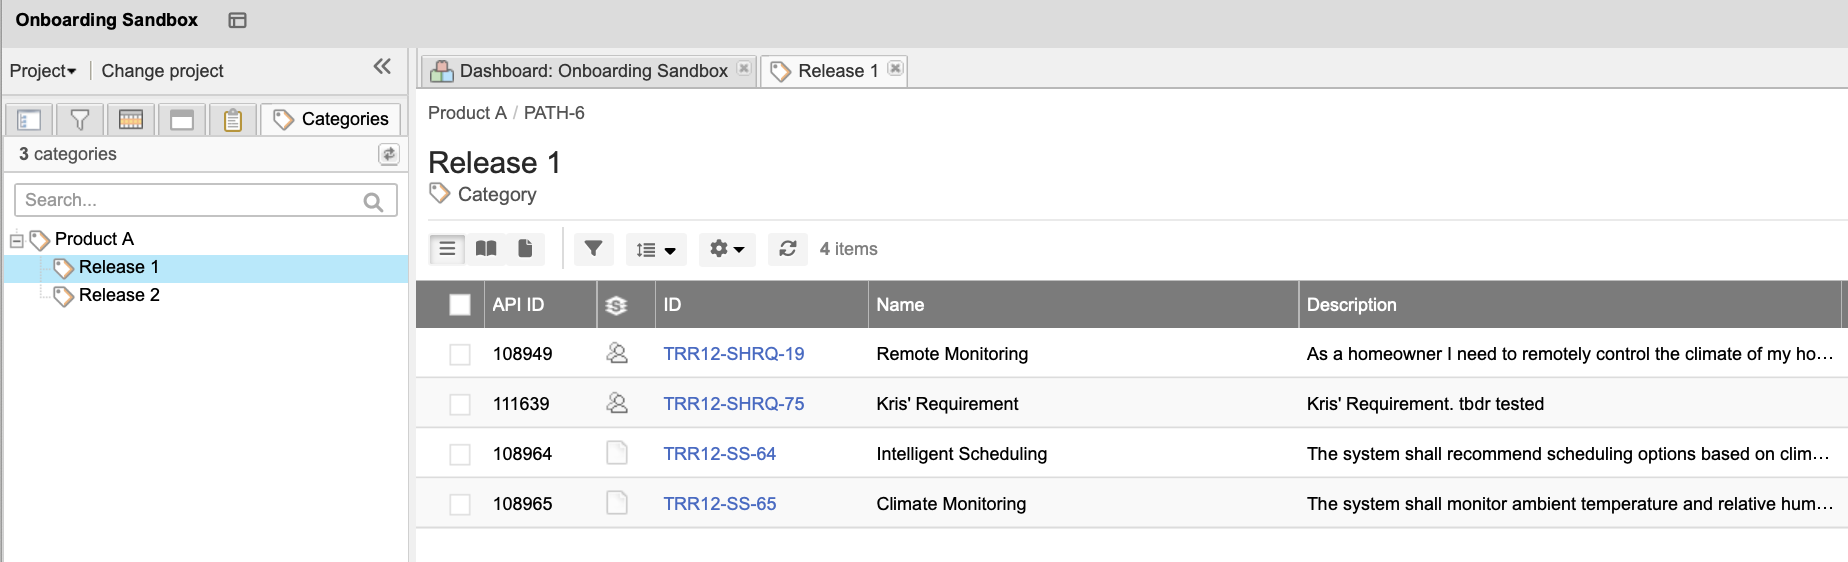Click Change project link
Viewport: 1848px width, 562px height.
coord(162,71)
